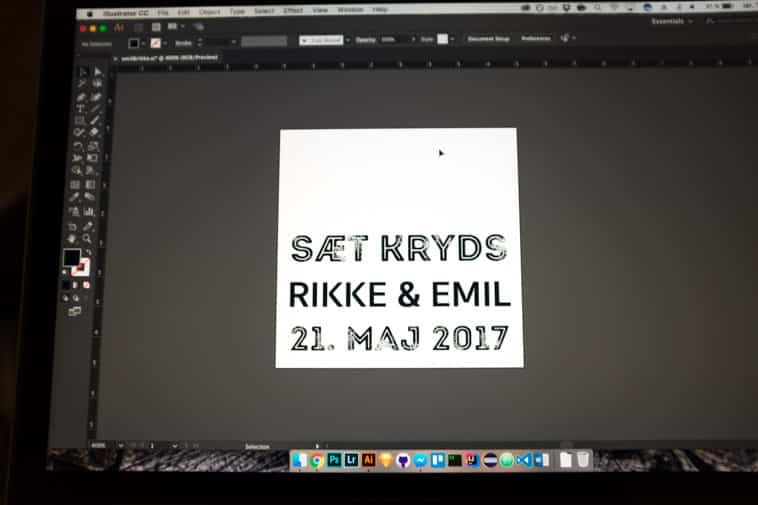The width and height of the screenshot is (758, 505).
Task: Click the stroke weight stepper arrows
Action: point(200,43)
